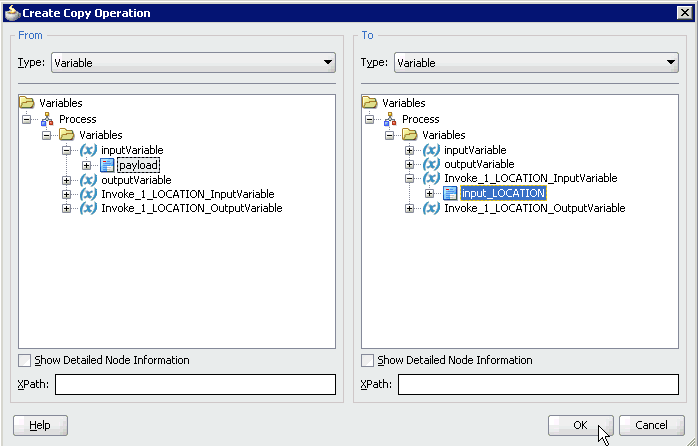The width and height of the screenshot is (698, 446).
Task: Click the dialog title bar application icon
Action: point(12,12)
